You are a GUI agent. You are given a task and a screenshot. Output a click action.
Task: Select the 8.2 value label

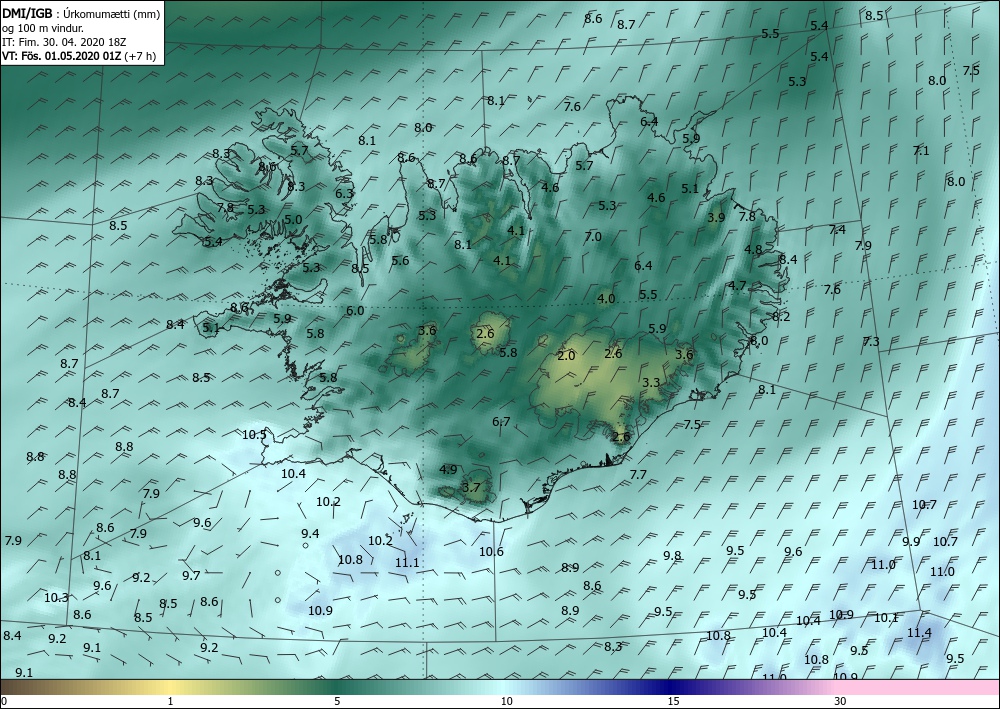pyautogui.click(x=781, y=316)
